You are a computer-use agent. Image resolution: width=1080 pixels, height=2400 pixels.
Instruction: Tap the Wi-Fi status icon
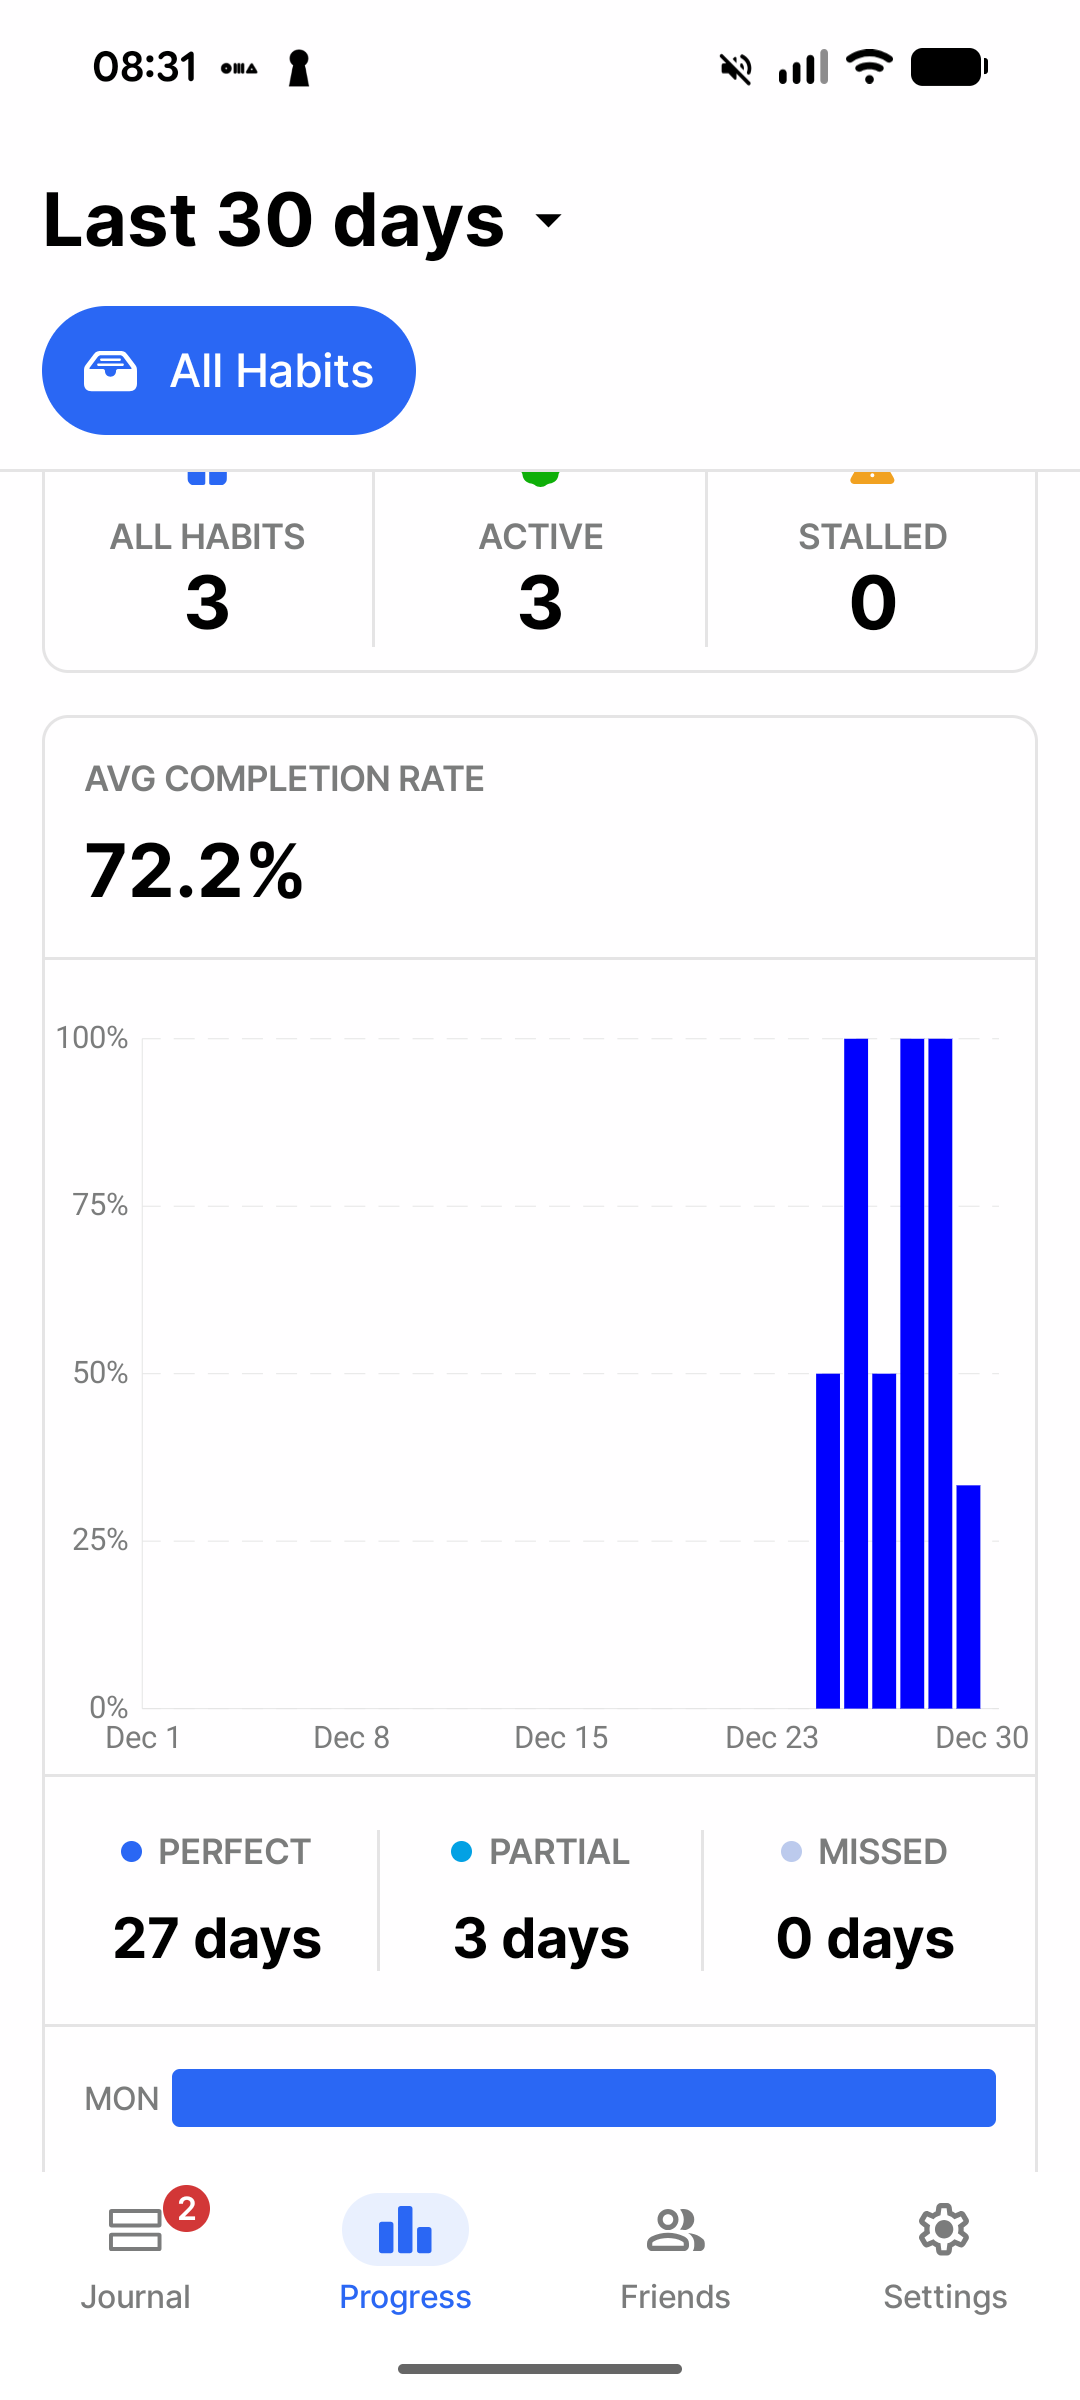tap(869, 67)
